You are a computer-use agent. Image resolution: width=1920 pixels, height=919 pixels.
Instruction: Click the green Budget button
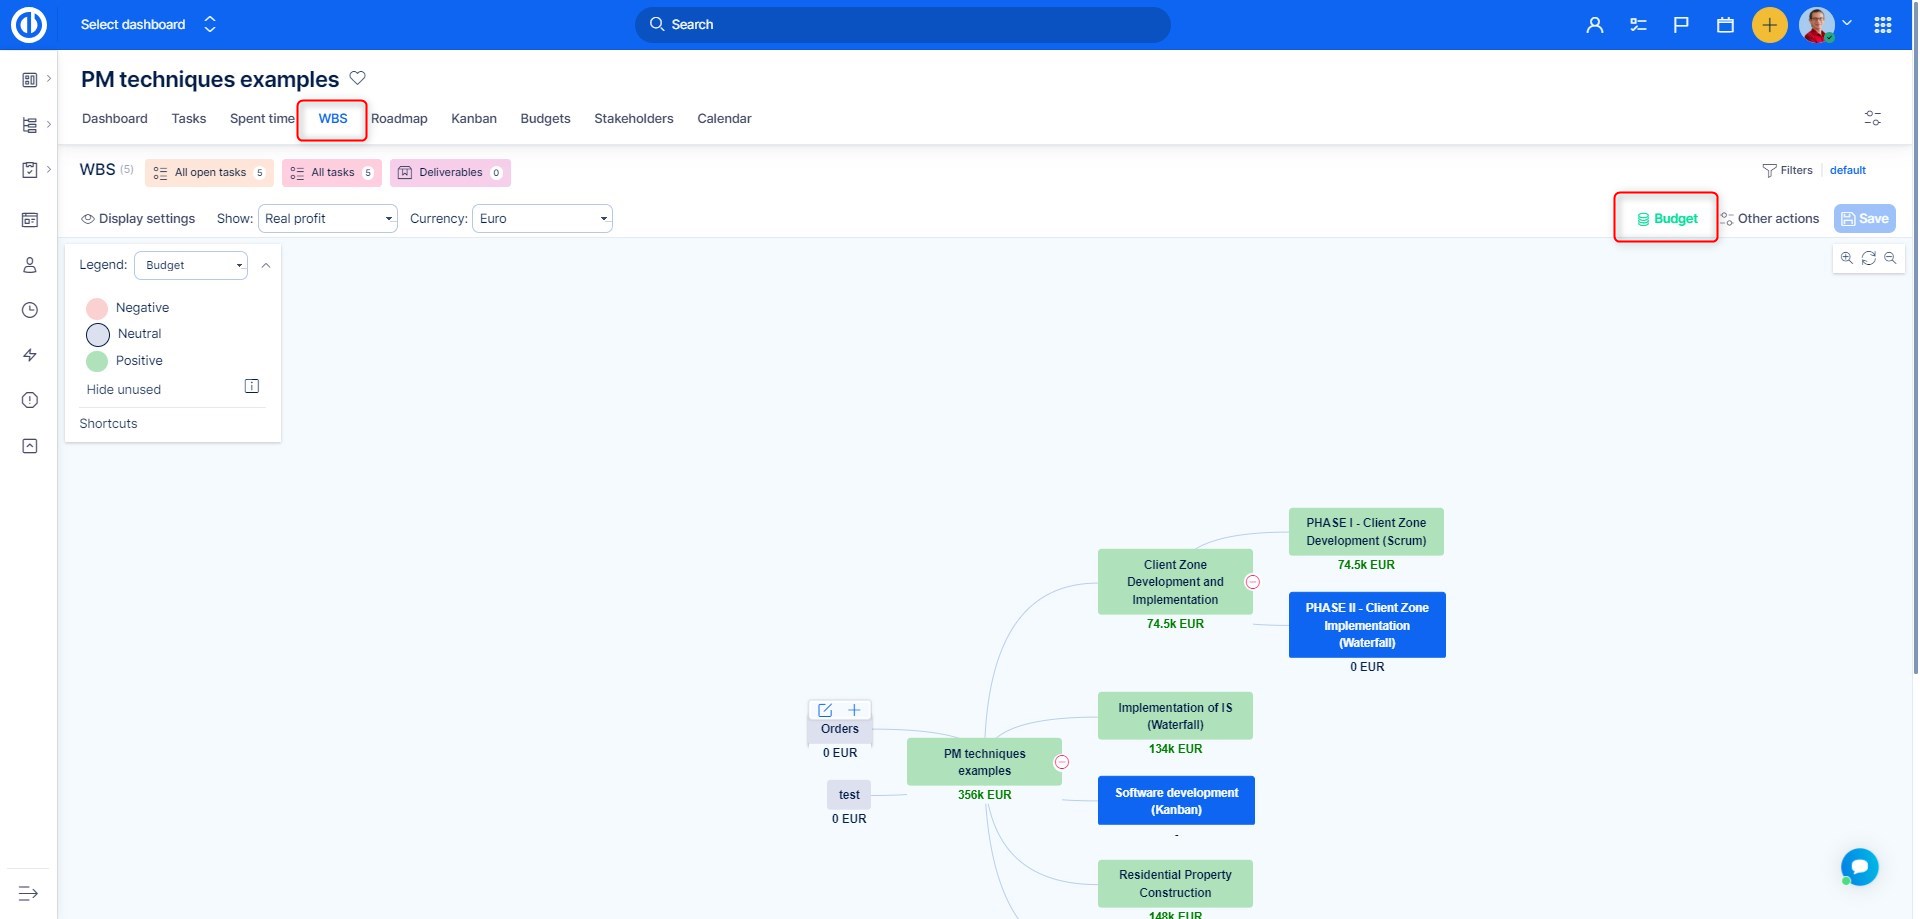1667,219
